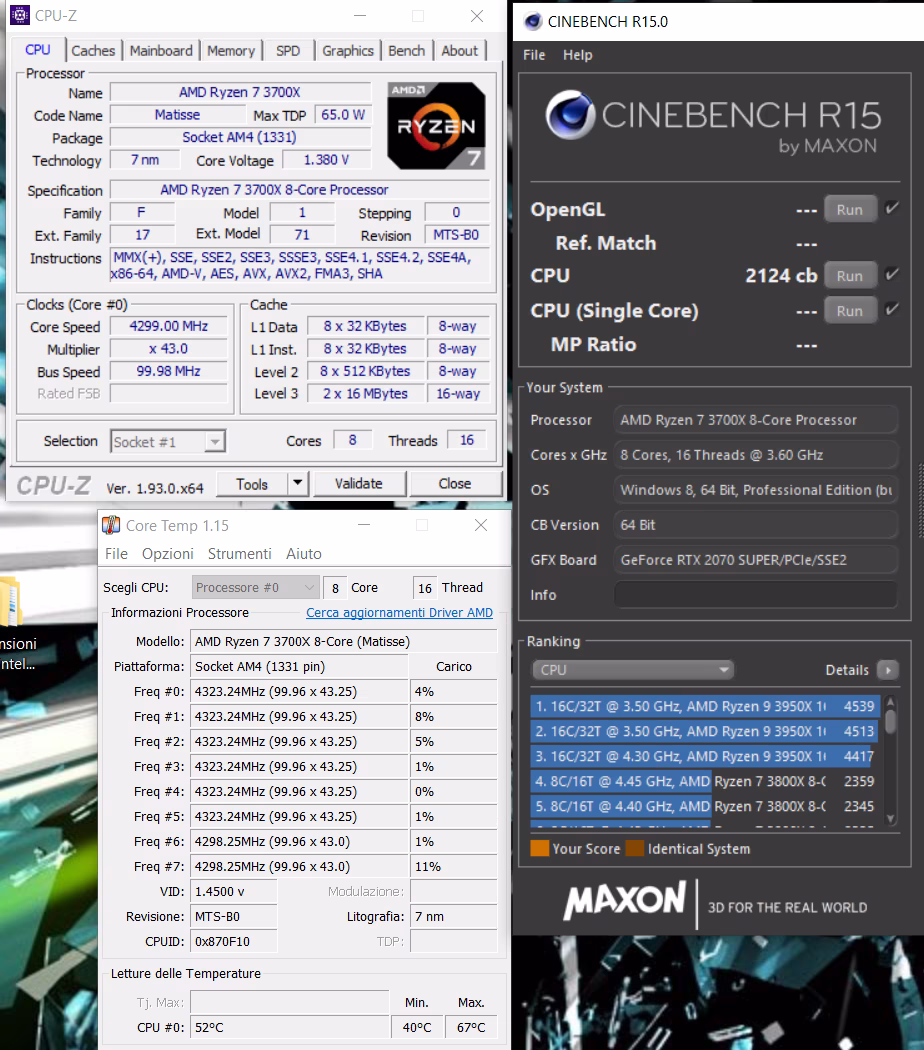
Task: Select ranking entry 3 with score 4417
Action: pos(704,756)
